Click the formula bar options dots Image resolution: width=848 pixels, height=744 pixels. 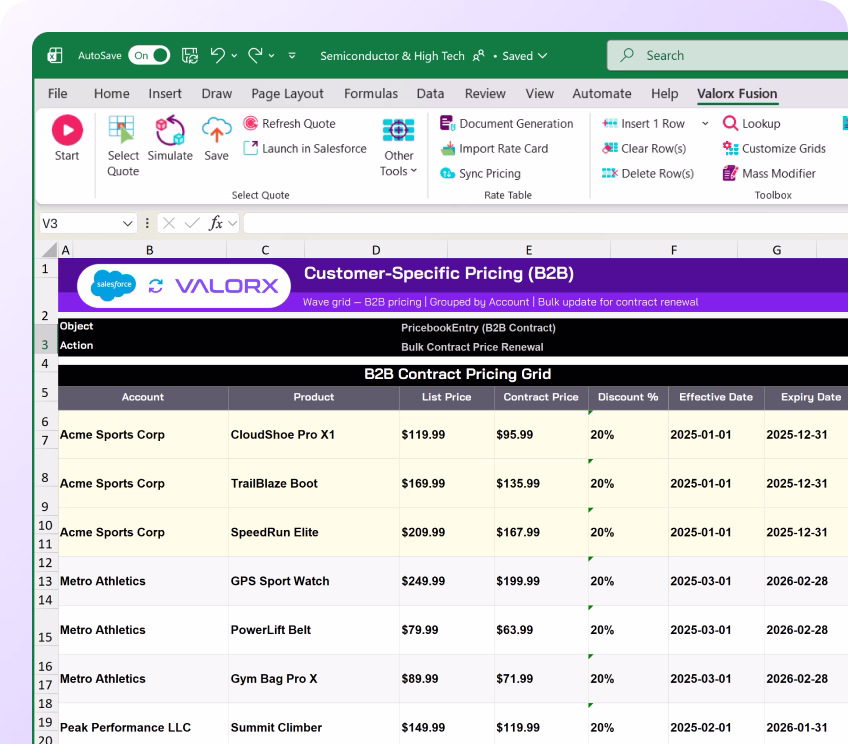[x=147, y=223]
